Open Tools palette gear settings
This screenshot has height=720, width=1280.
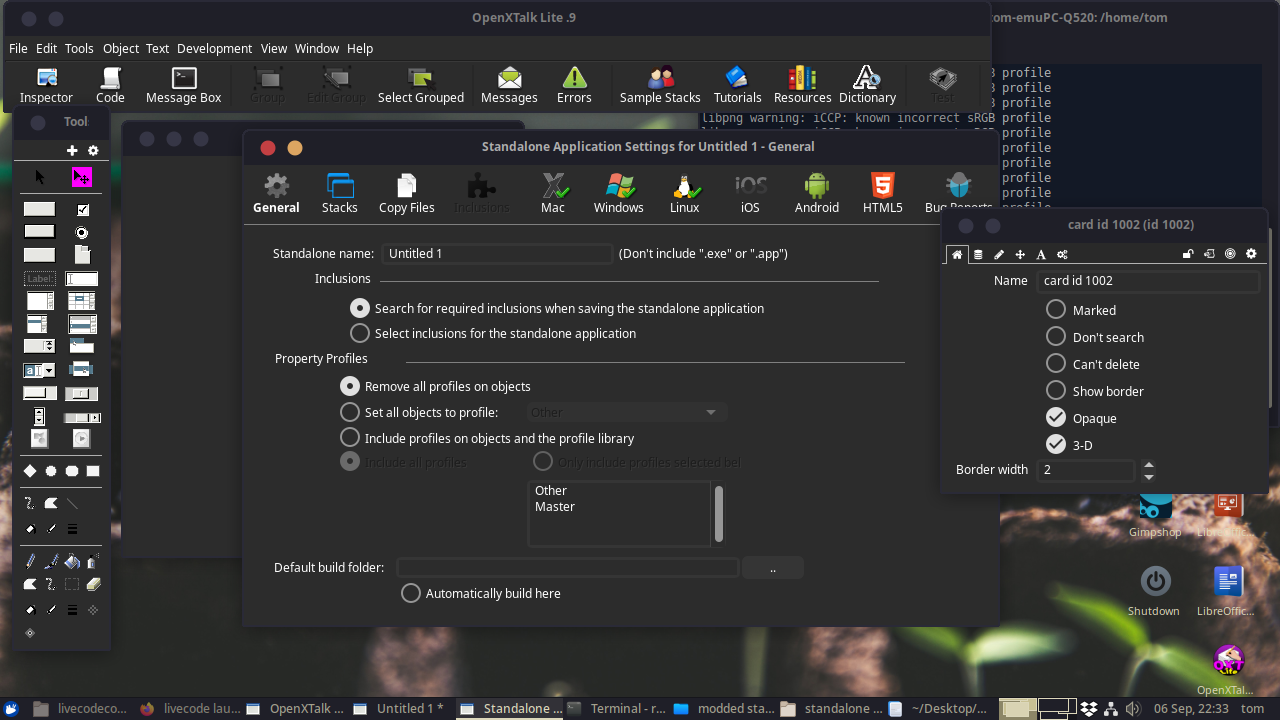tap(93, 150)
